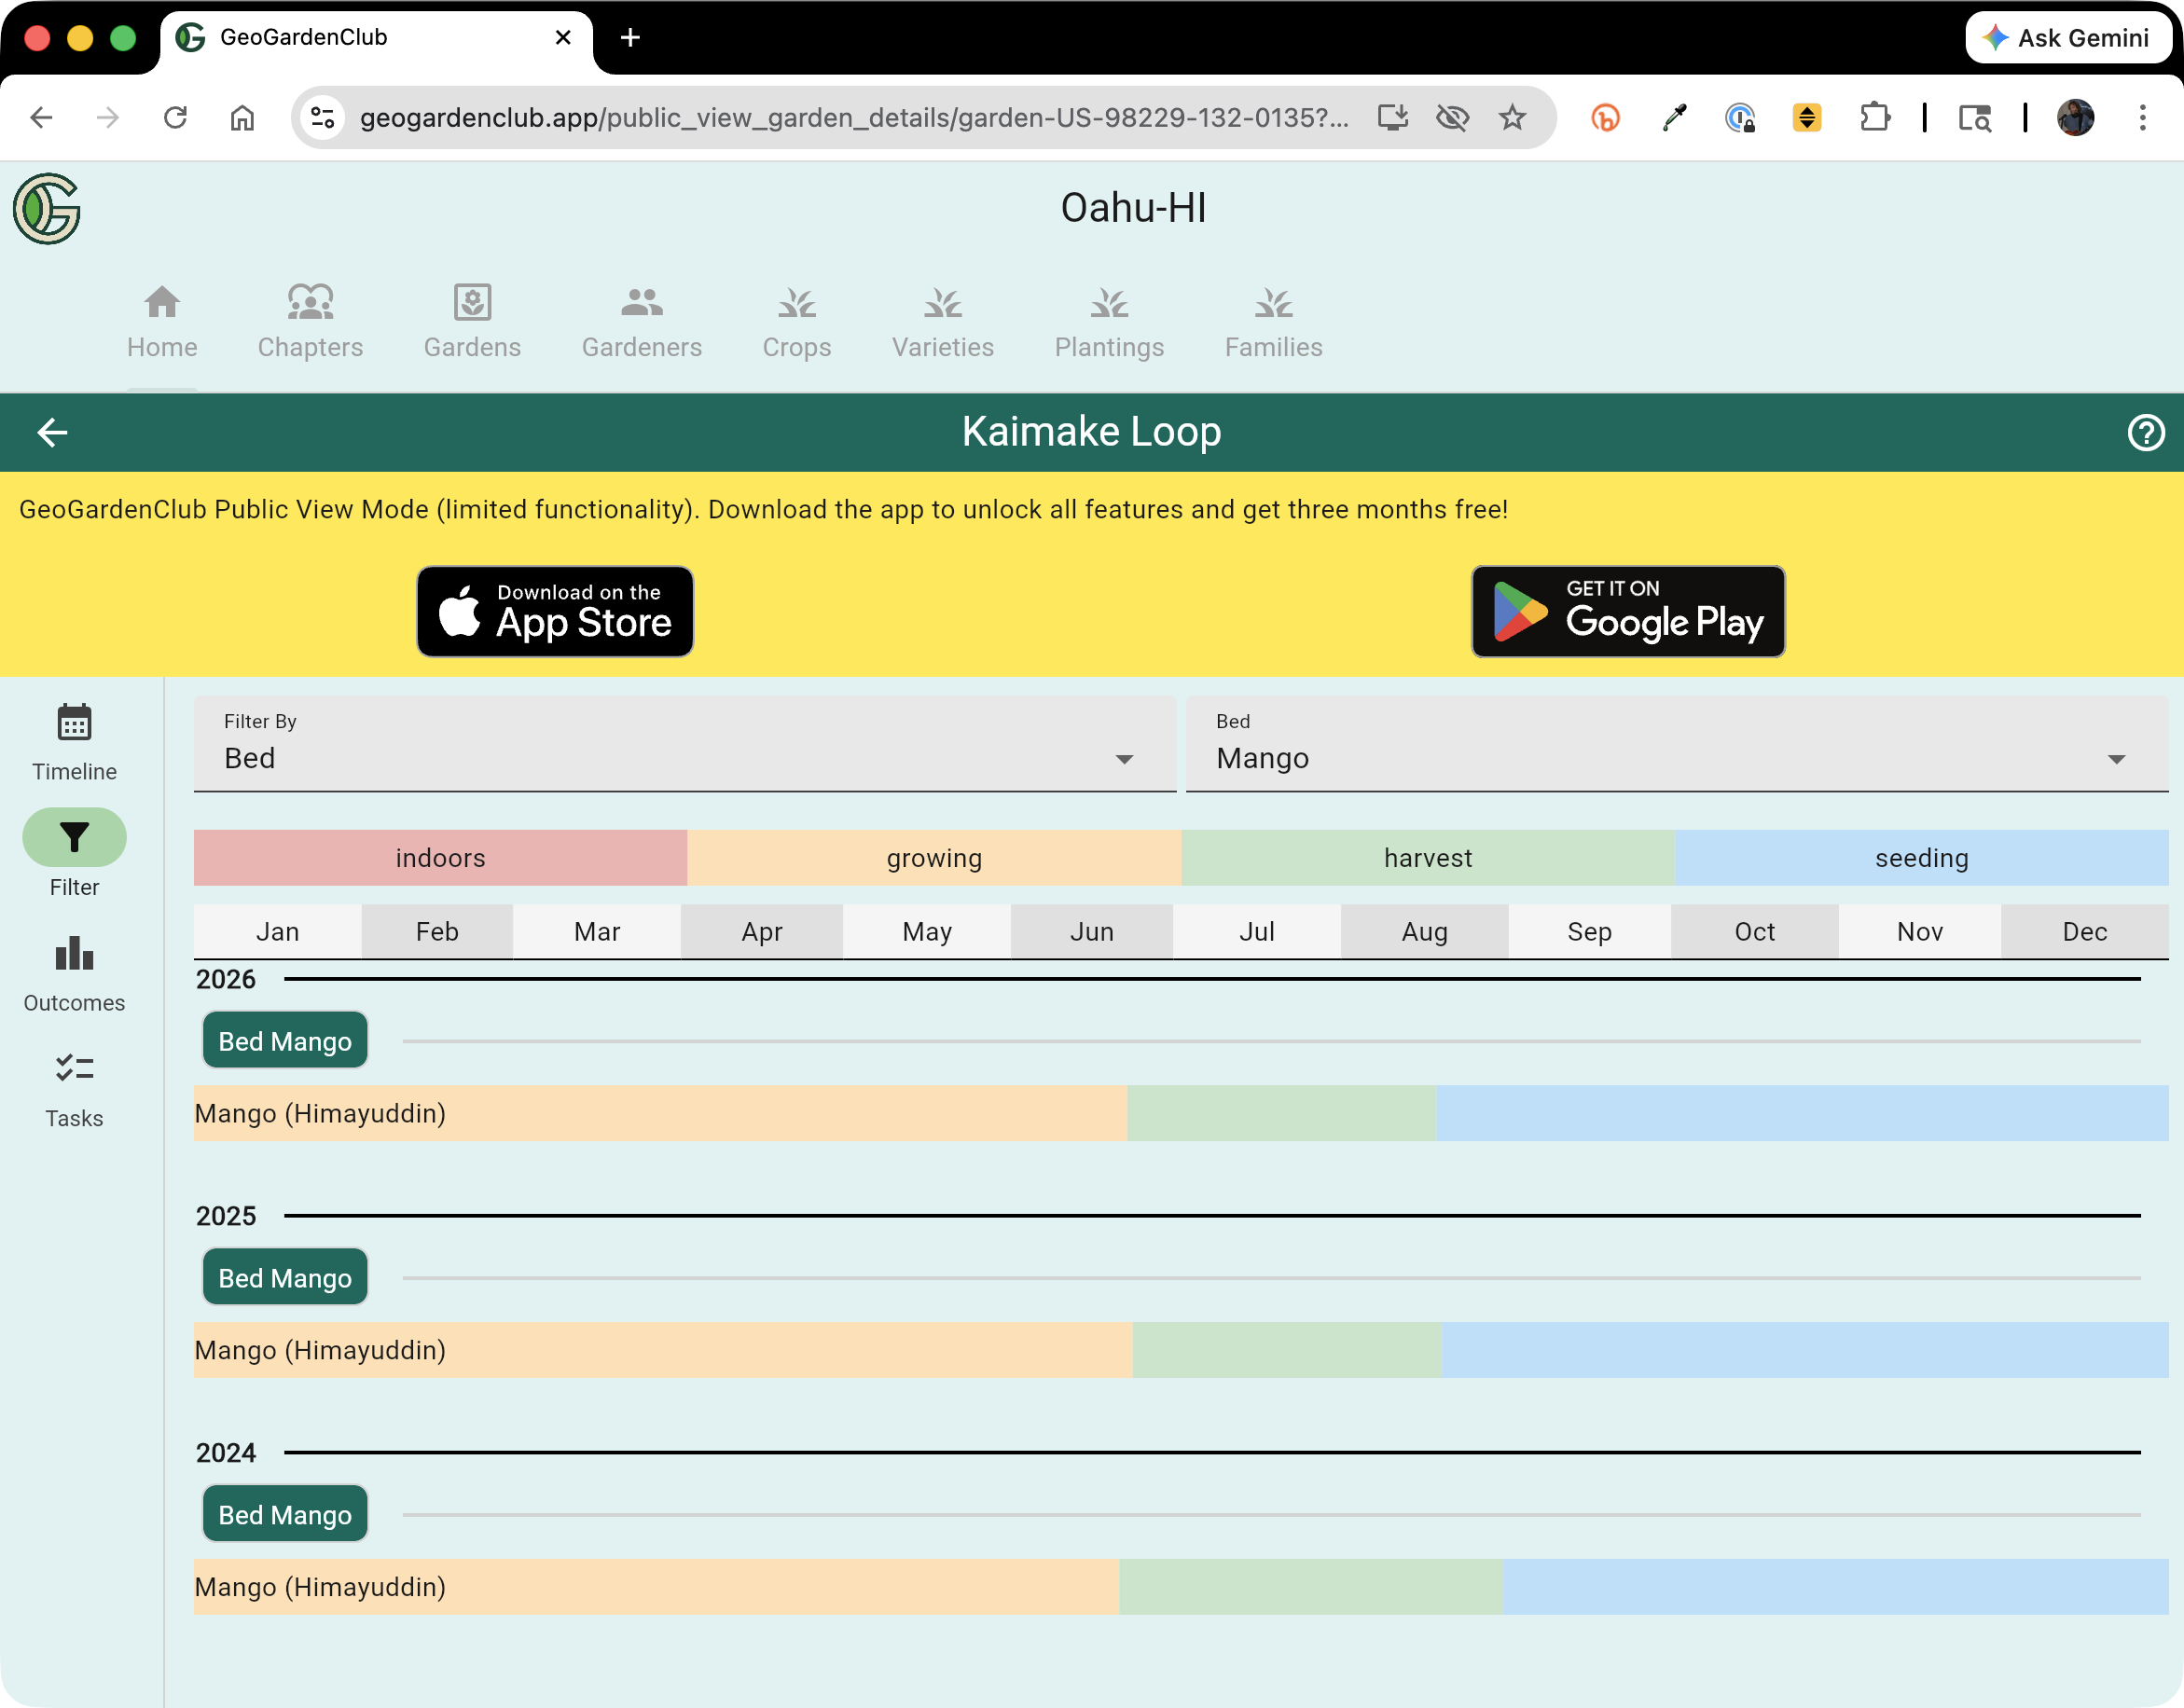This screenshot has width=2184, height=1708.
Task: Expand the Bed Mango dropdown
Action: (1676, 744)
